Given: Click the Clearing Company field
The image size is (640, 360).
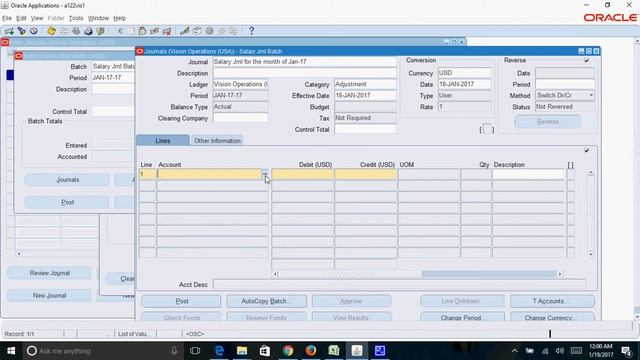Looking at the screenshot, I should 240,118.
